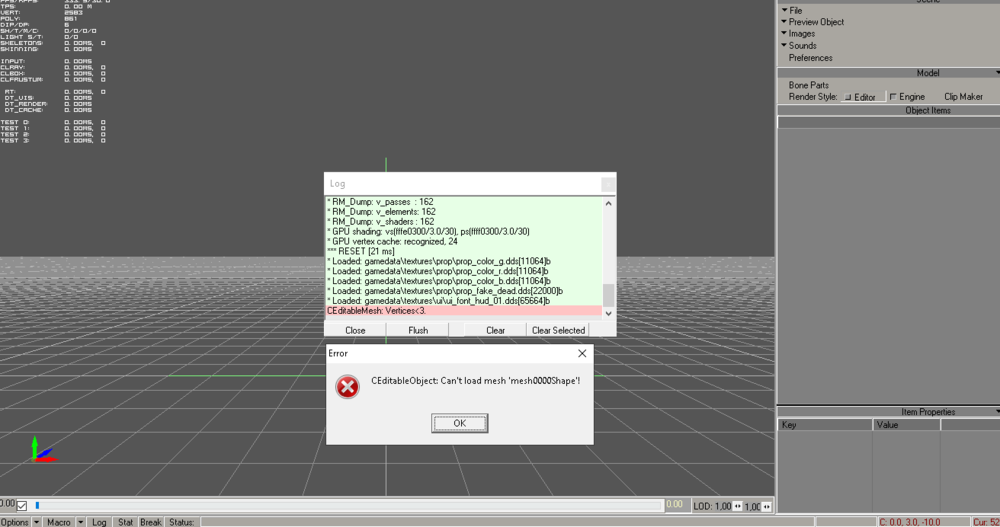The width and height of the screenshot is (1000, 527).
Task: Toggle the checkbox beside the timeline slider
Action: click(x=22, y=506)
